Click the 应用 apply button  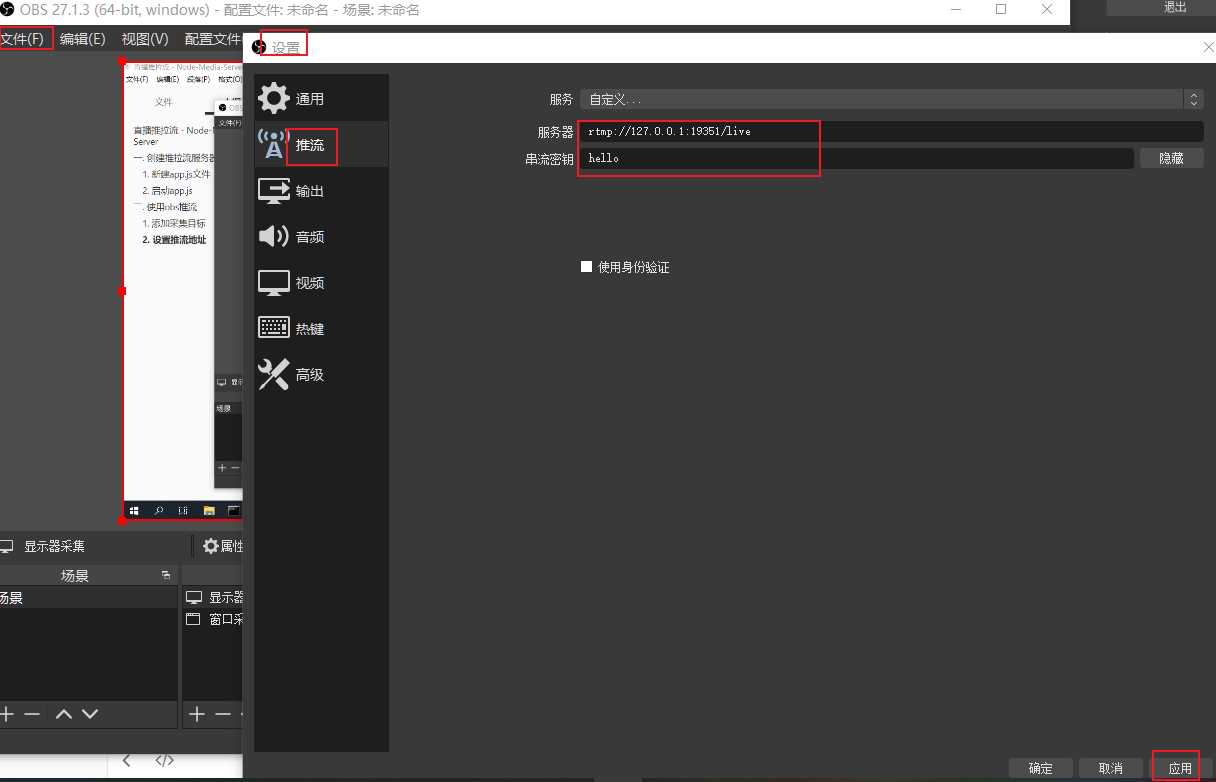[x=1180, y=768]
